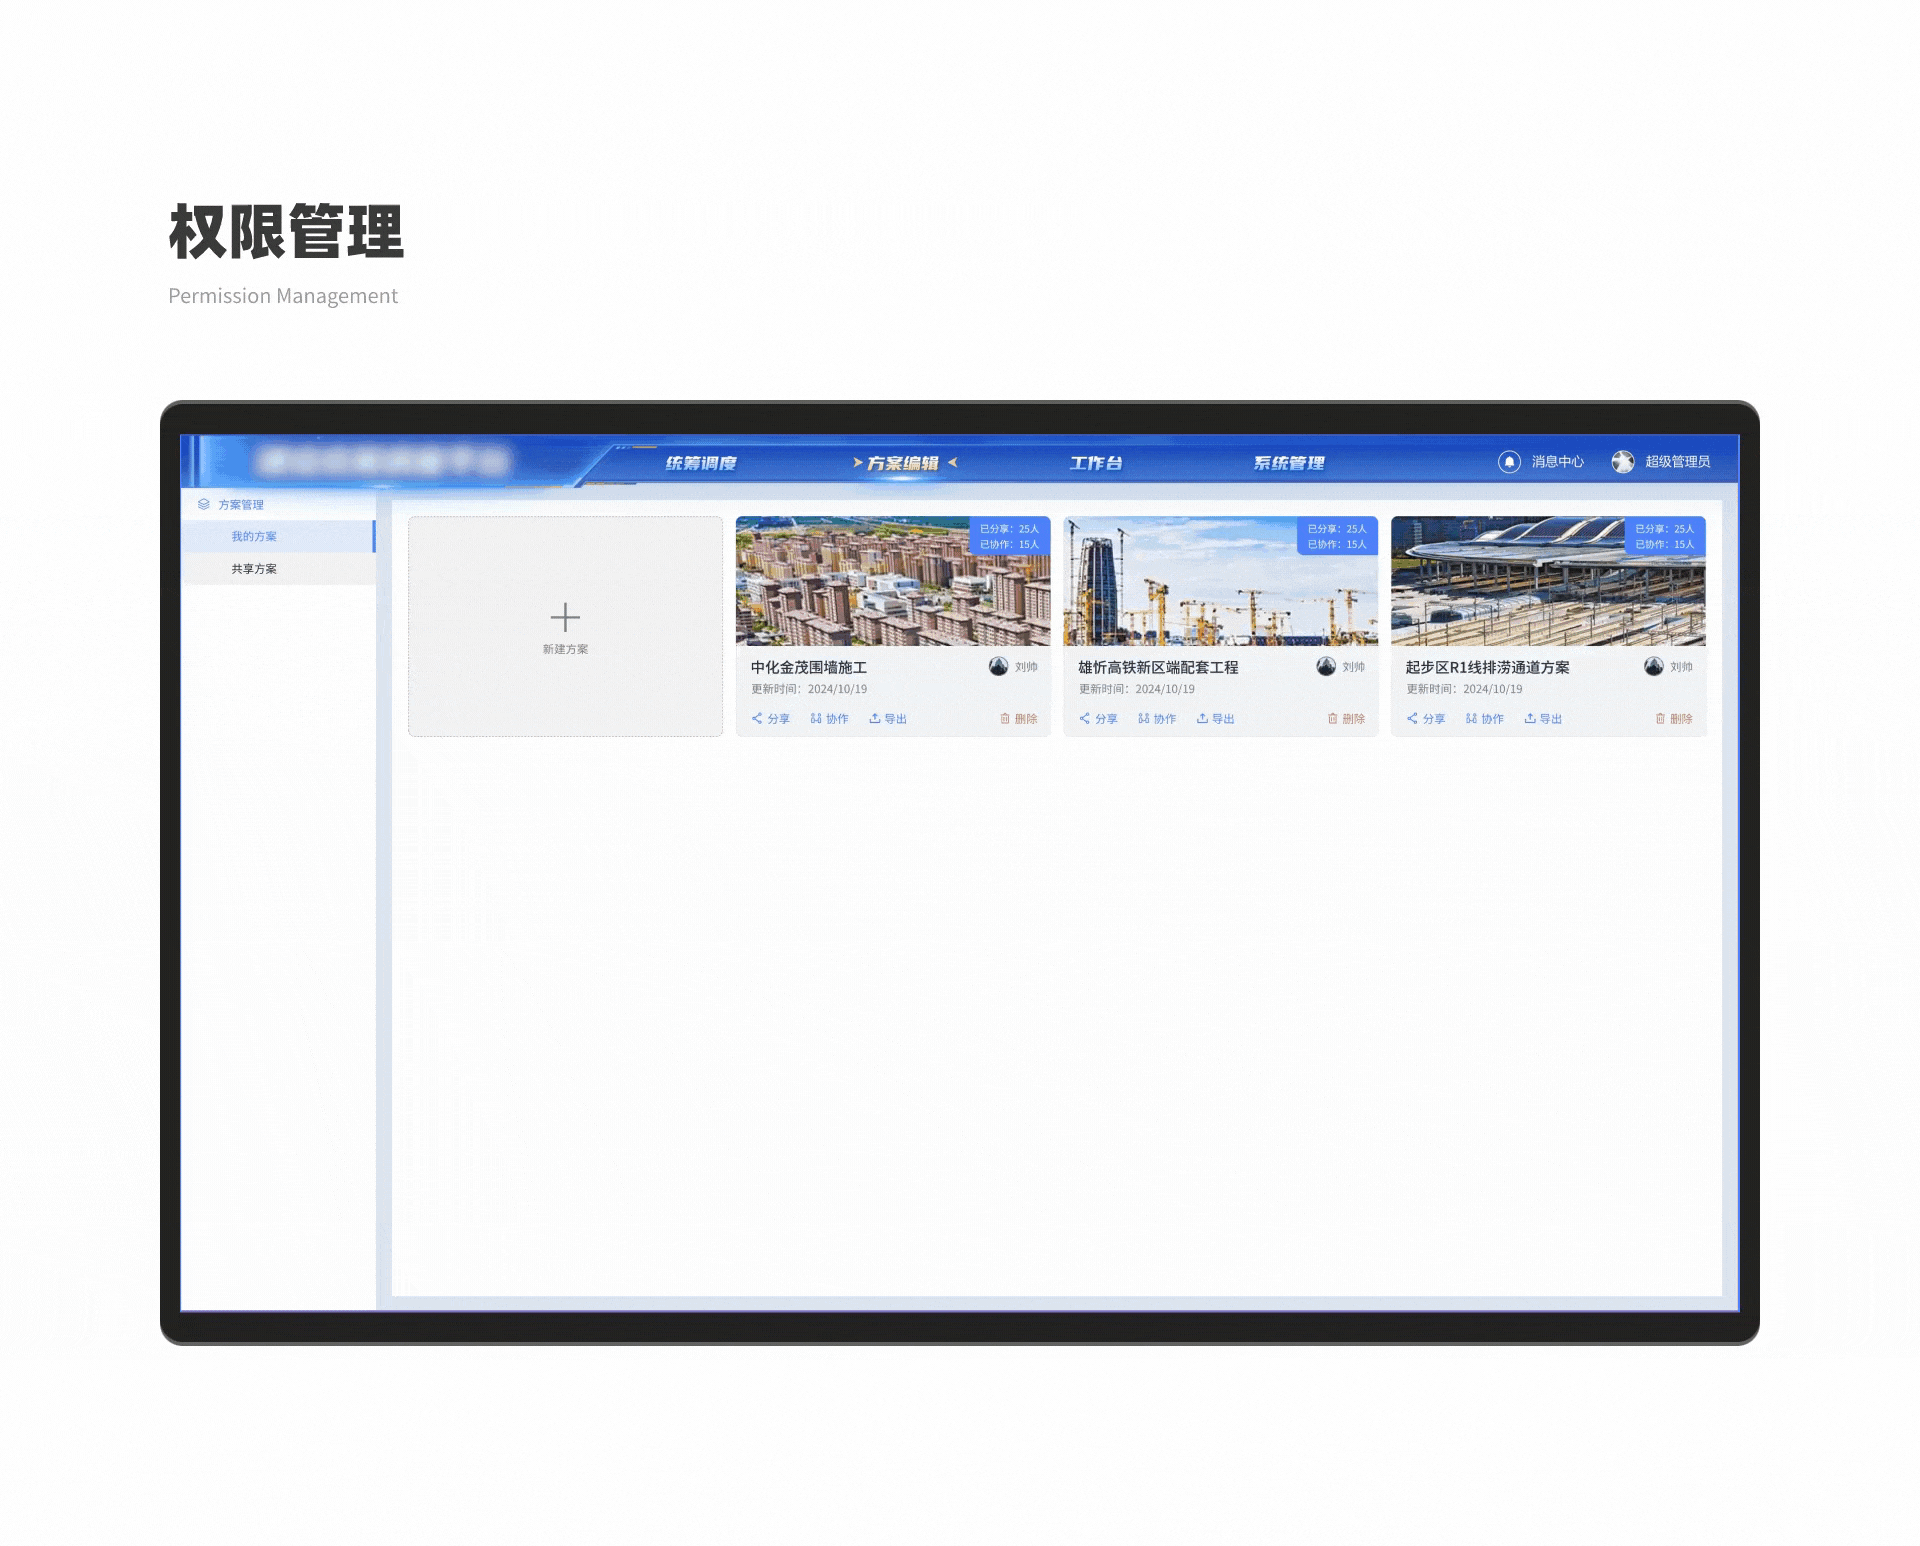Open collaboration for 中化金茂围墙施工 plan
Screen dimensions: 1920x1546
pos(829,719)
